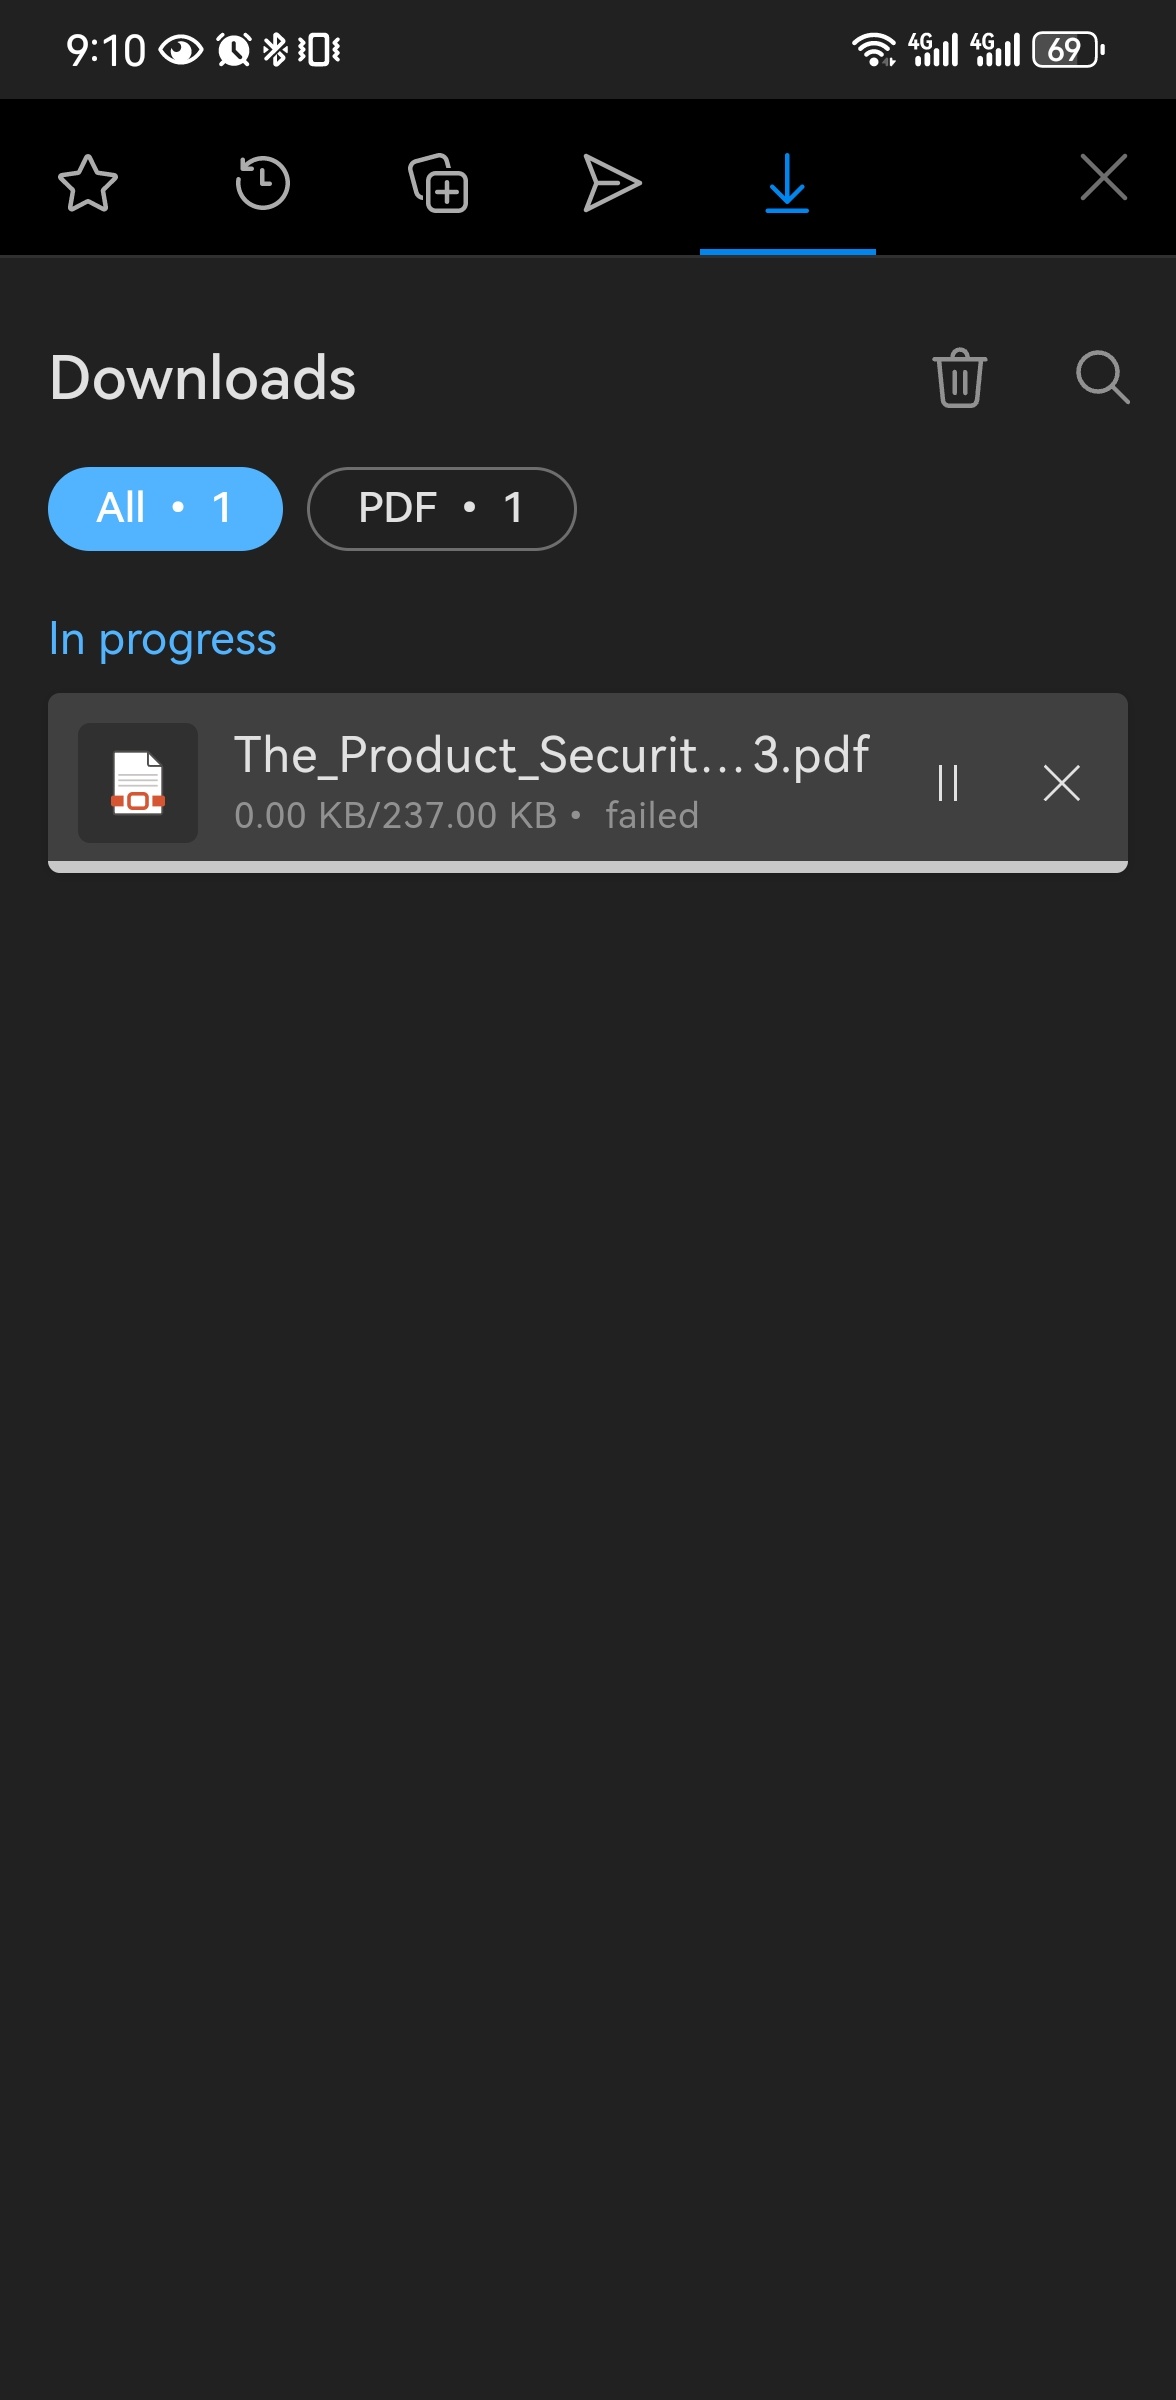Tap the PDF file thumbnail icon
Screen dimensions: 1176x2400
(138, 783)
